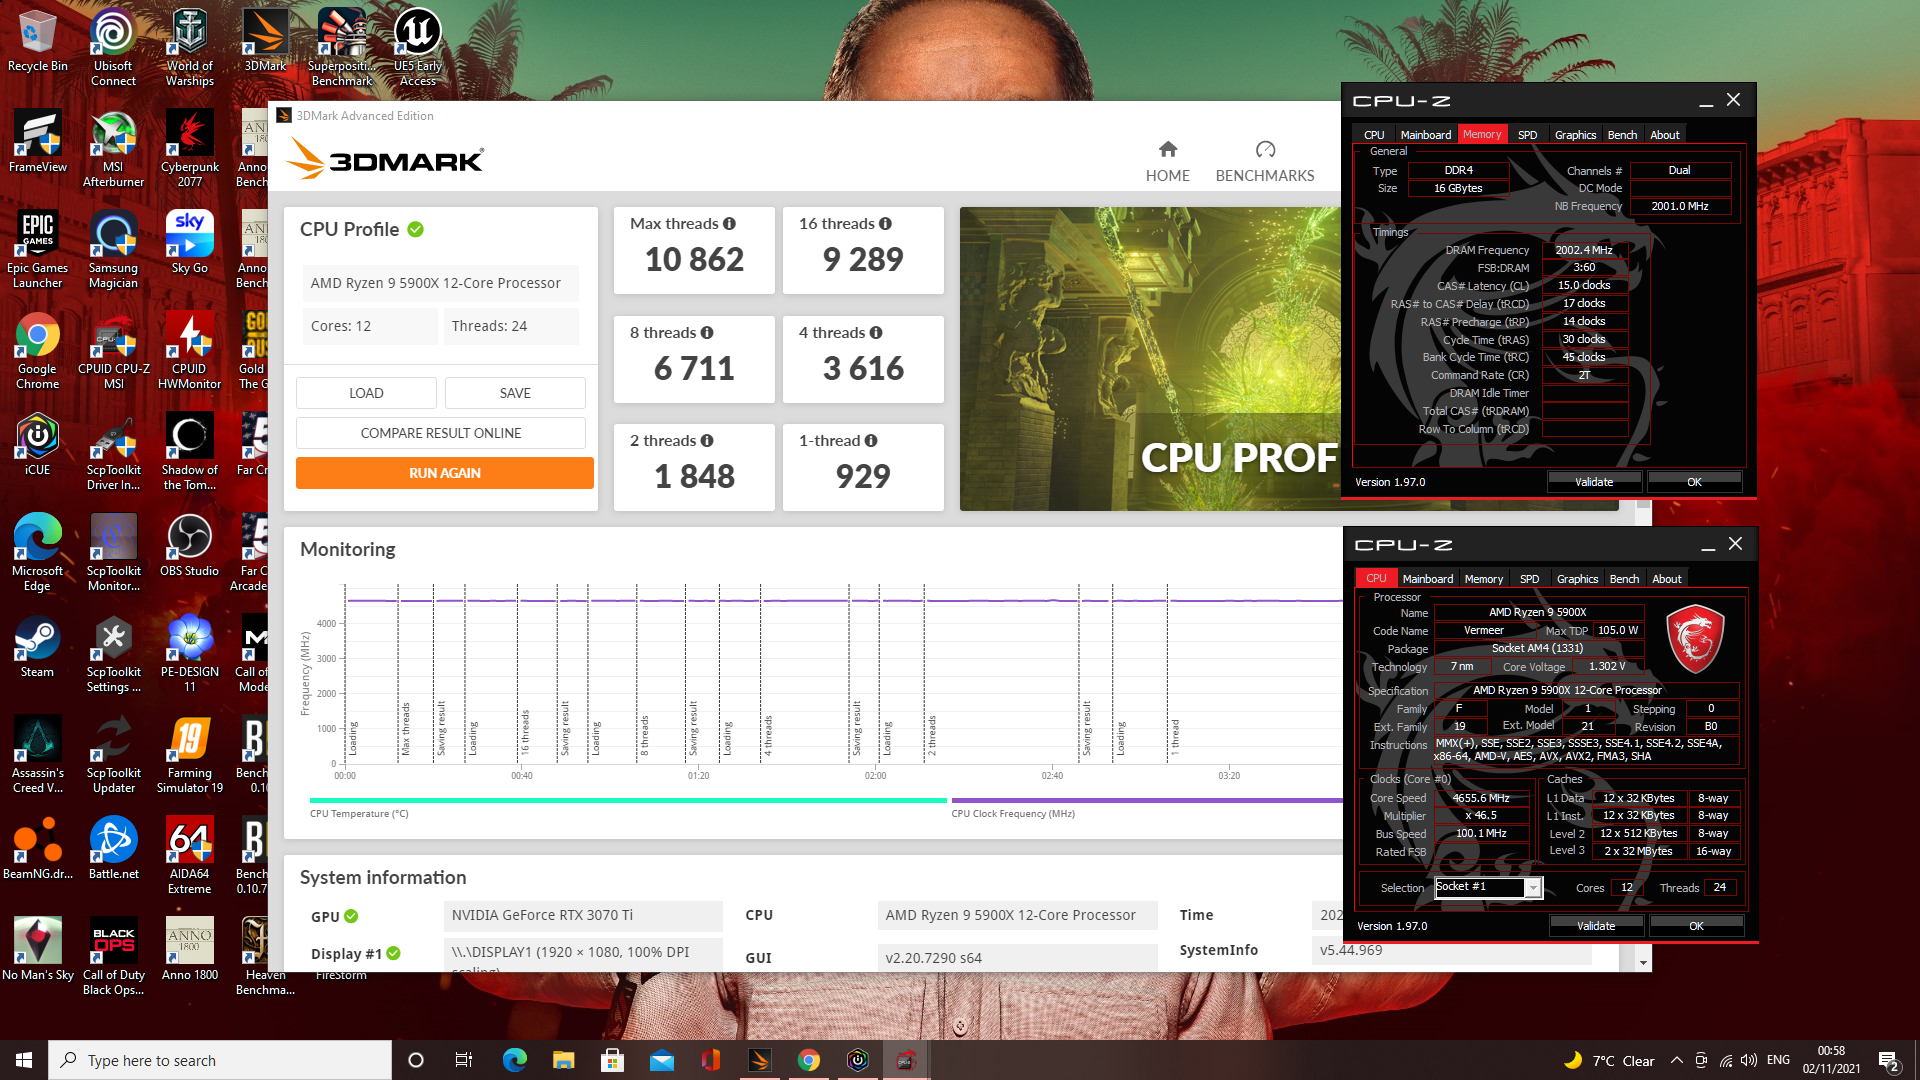Open the notification center in taskbar
This screenshot has height=1080, width=1920.
coord(1889,1060)
